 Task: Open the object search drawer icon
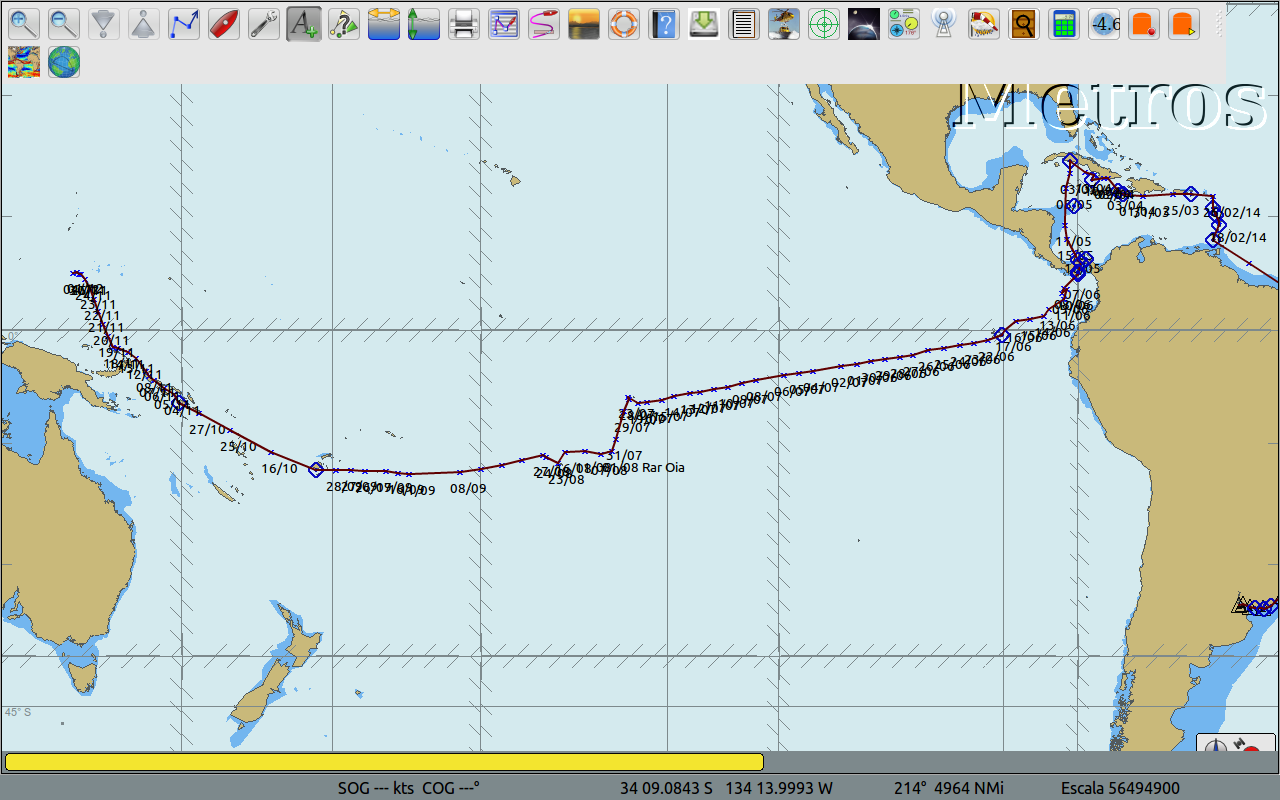(x=1024, y=23)
